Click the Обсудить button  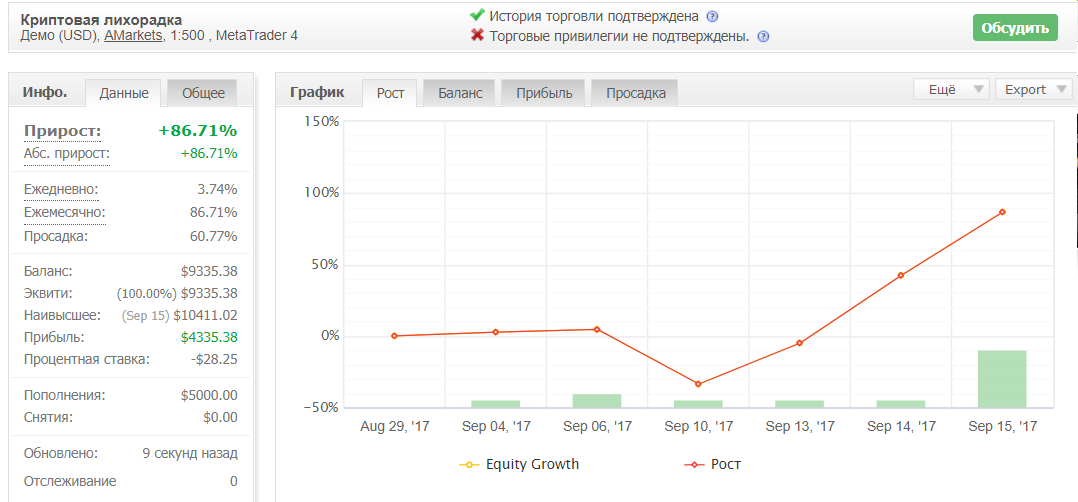point(1015,28)
